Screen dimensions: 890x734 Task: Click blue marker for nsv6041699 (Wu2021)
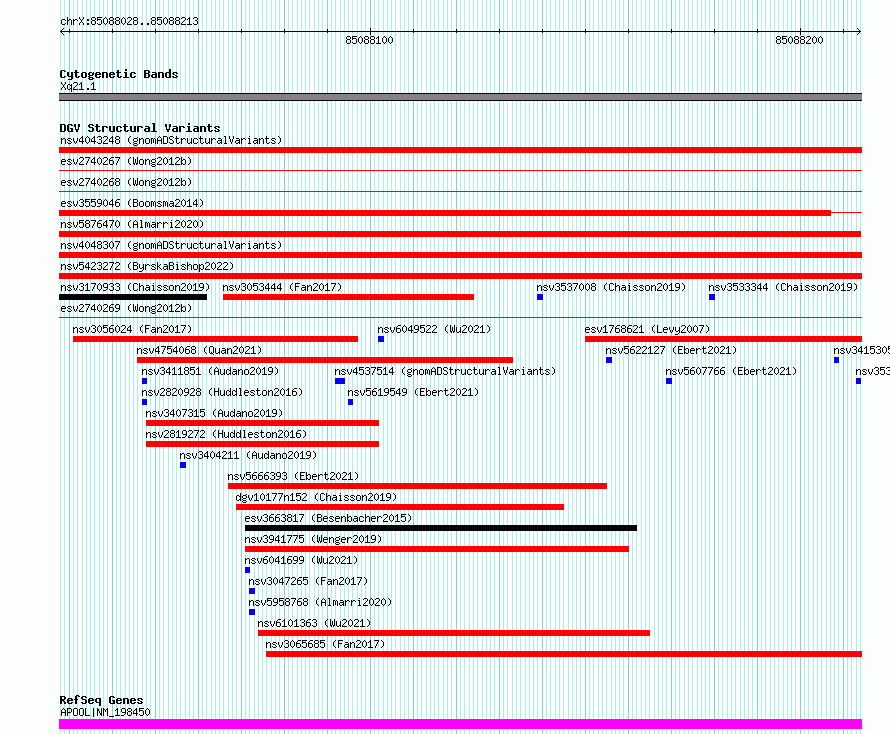(247, 570)
